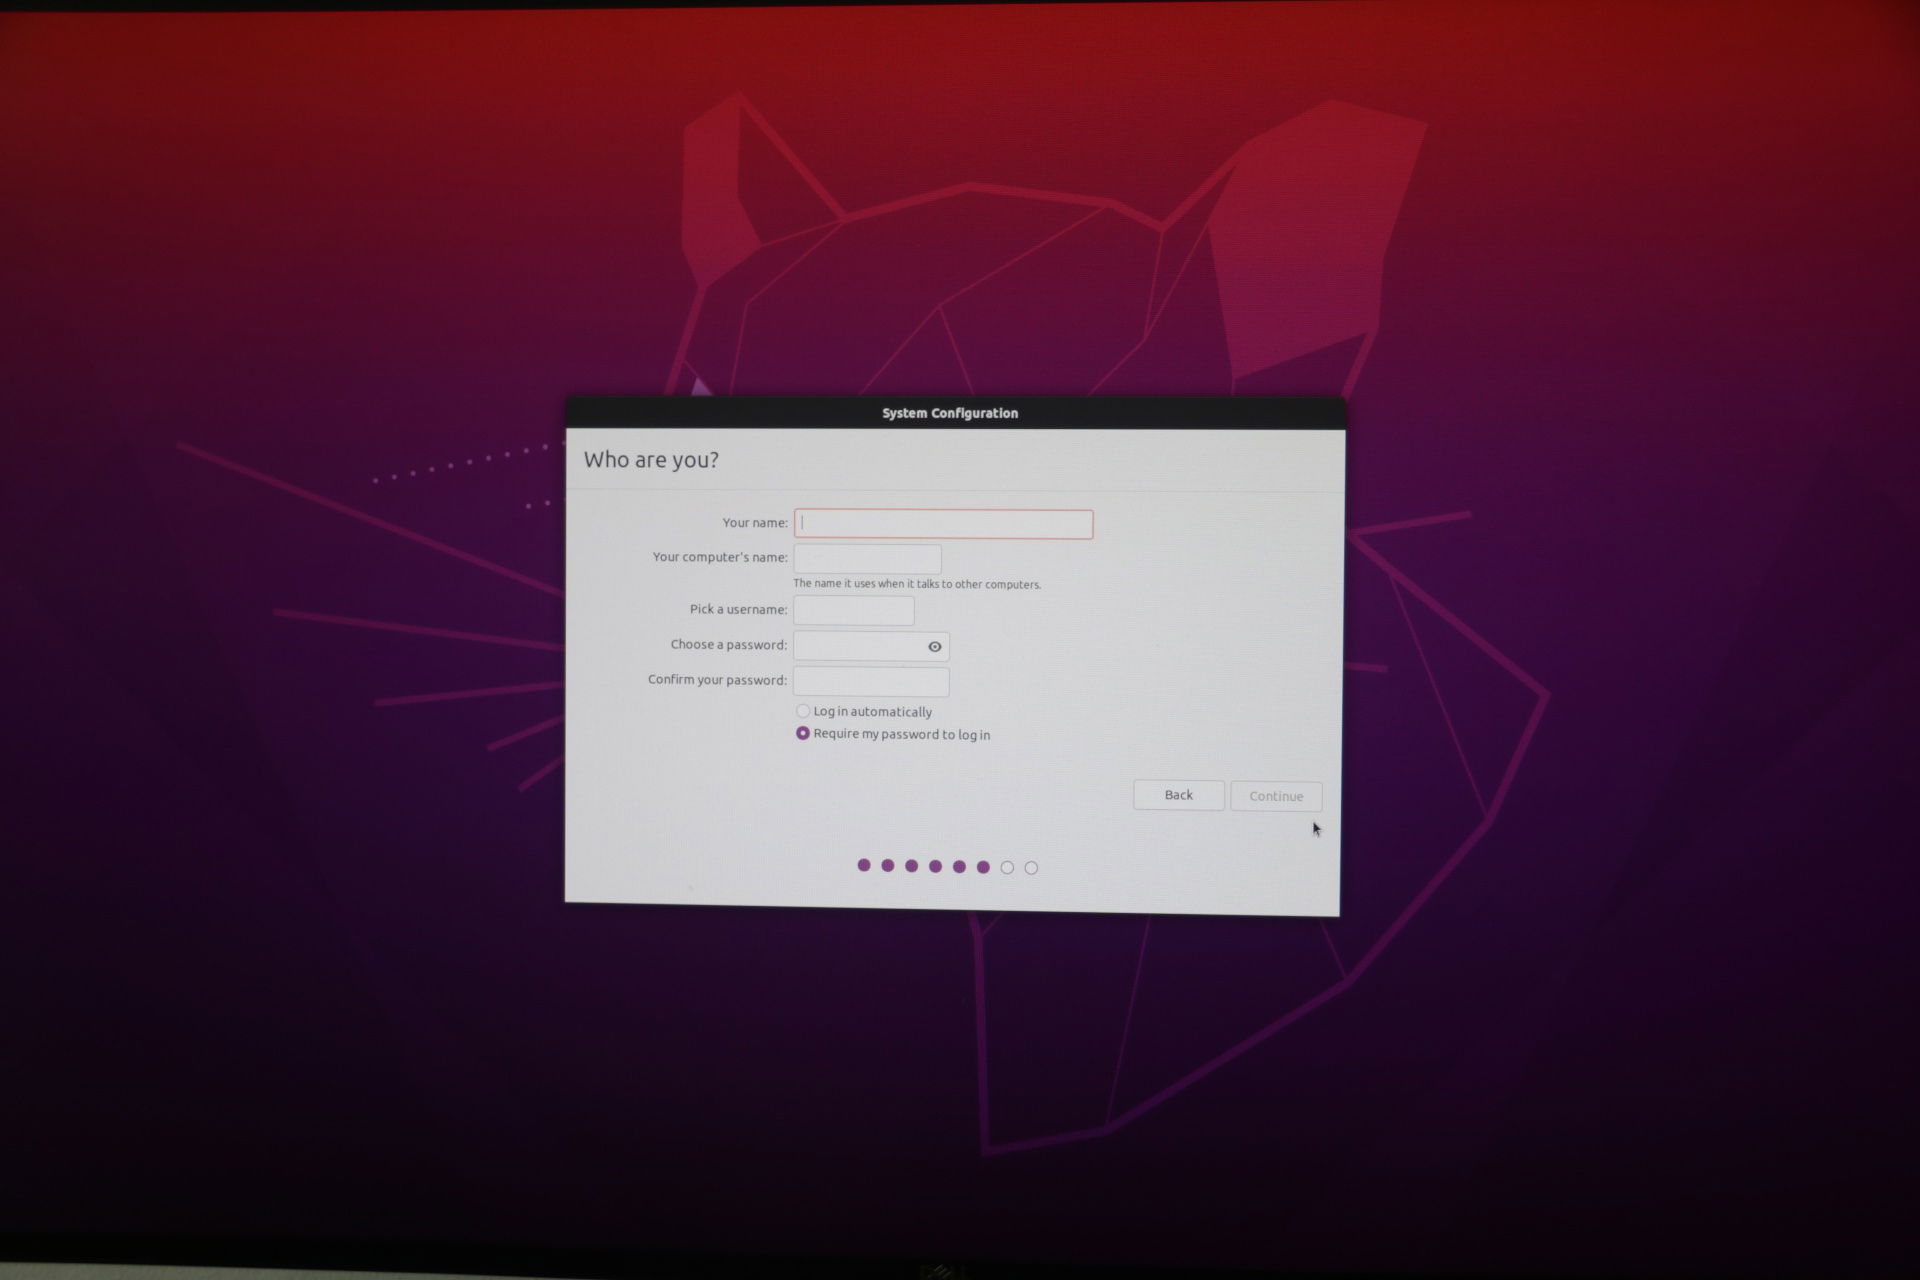This screenshot has height=1280, width=1920.
Task: Select Require my password to log in
Action: tap(893, 734)
